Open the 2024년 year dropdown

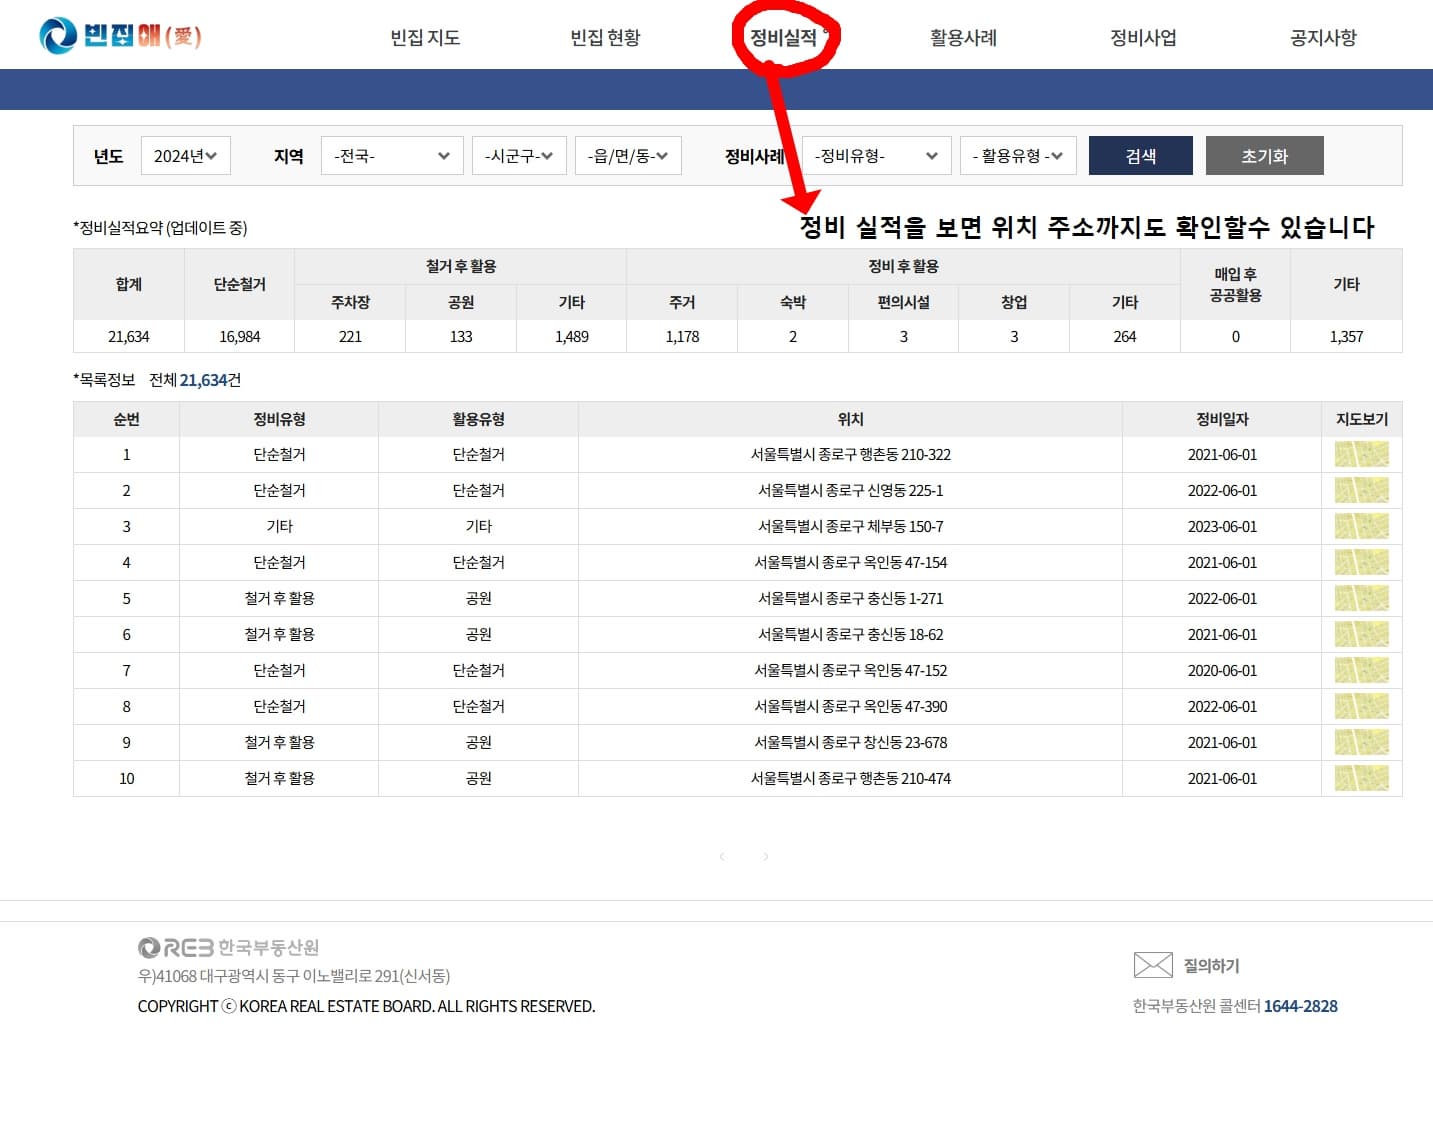pos(185,155)
